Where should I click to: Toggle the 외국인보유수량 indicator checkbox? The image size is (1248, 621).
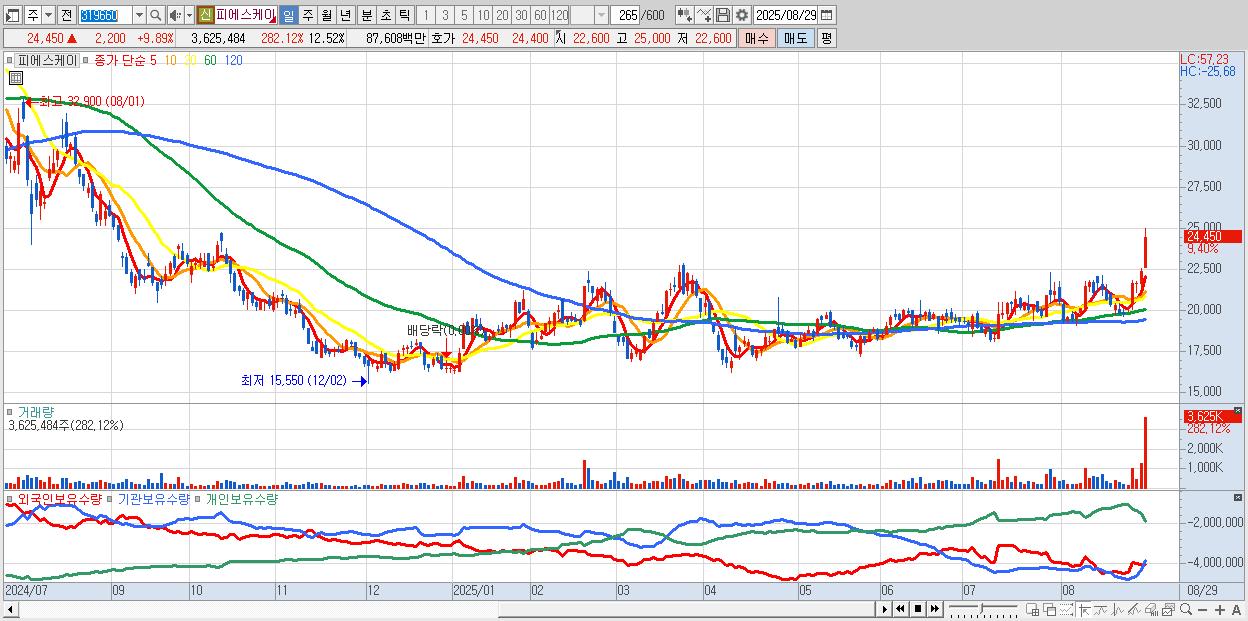11,498
